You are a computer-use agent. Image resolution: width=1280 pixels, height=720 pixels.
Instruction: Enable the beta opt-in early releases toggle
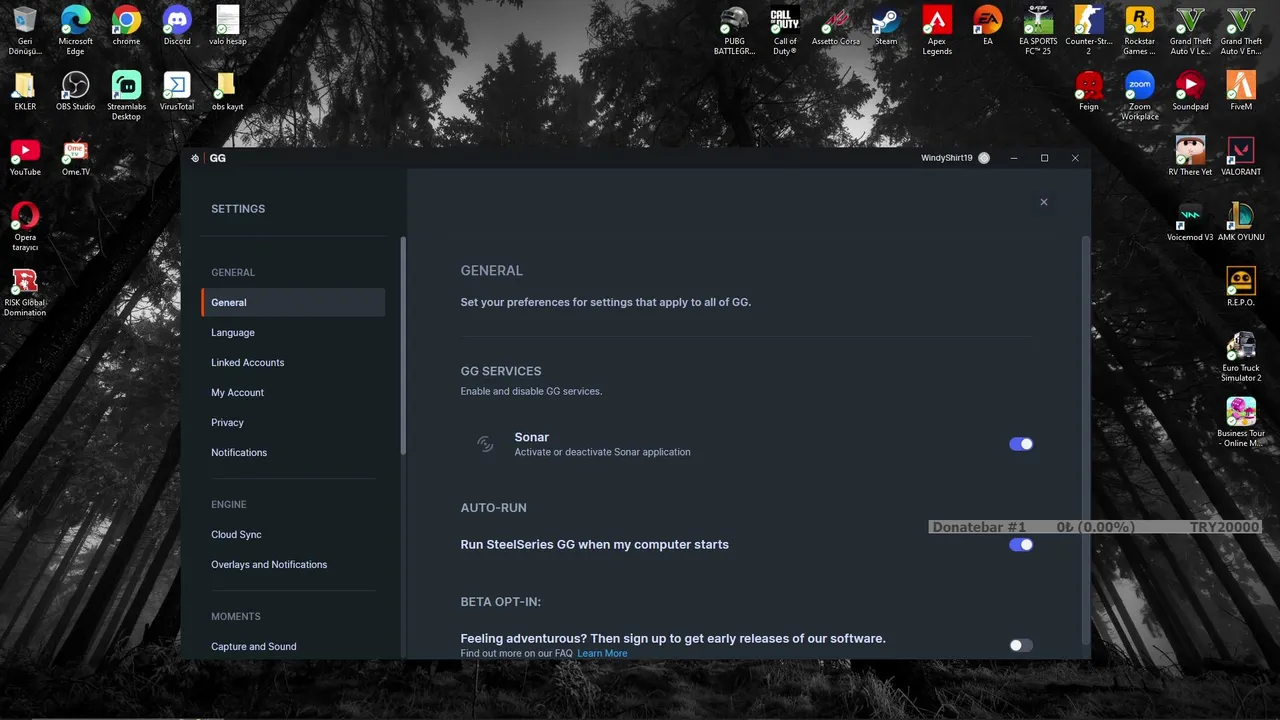(x=1021, y=646)
